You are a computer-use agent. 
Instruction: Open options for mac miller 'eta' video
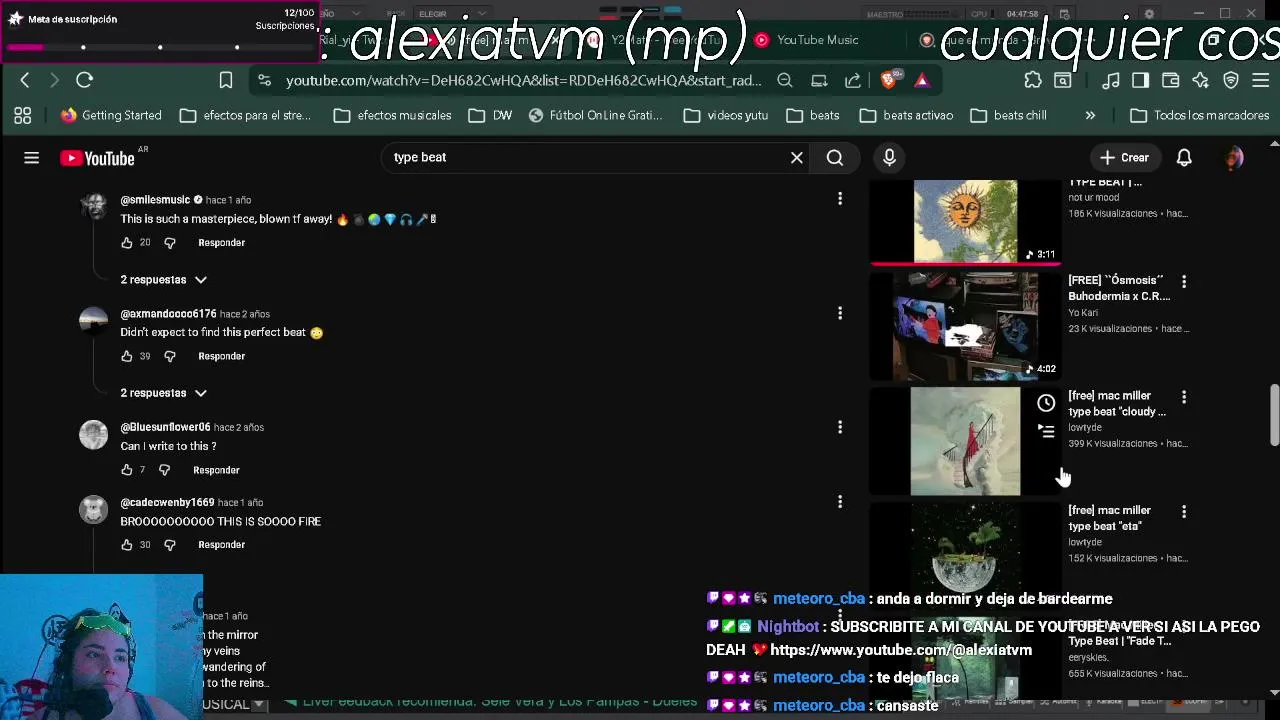tap(1184, 511)
